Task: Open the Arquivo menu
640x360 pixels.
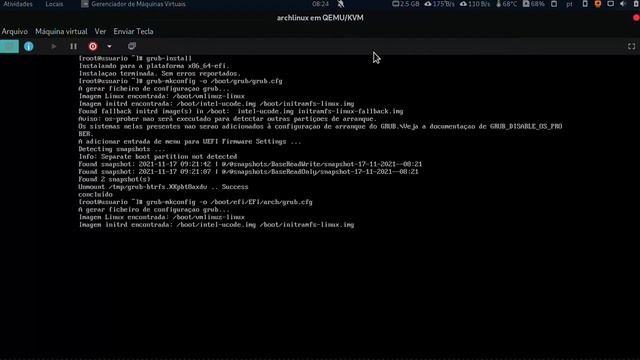Action: (x=15, y=31)
